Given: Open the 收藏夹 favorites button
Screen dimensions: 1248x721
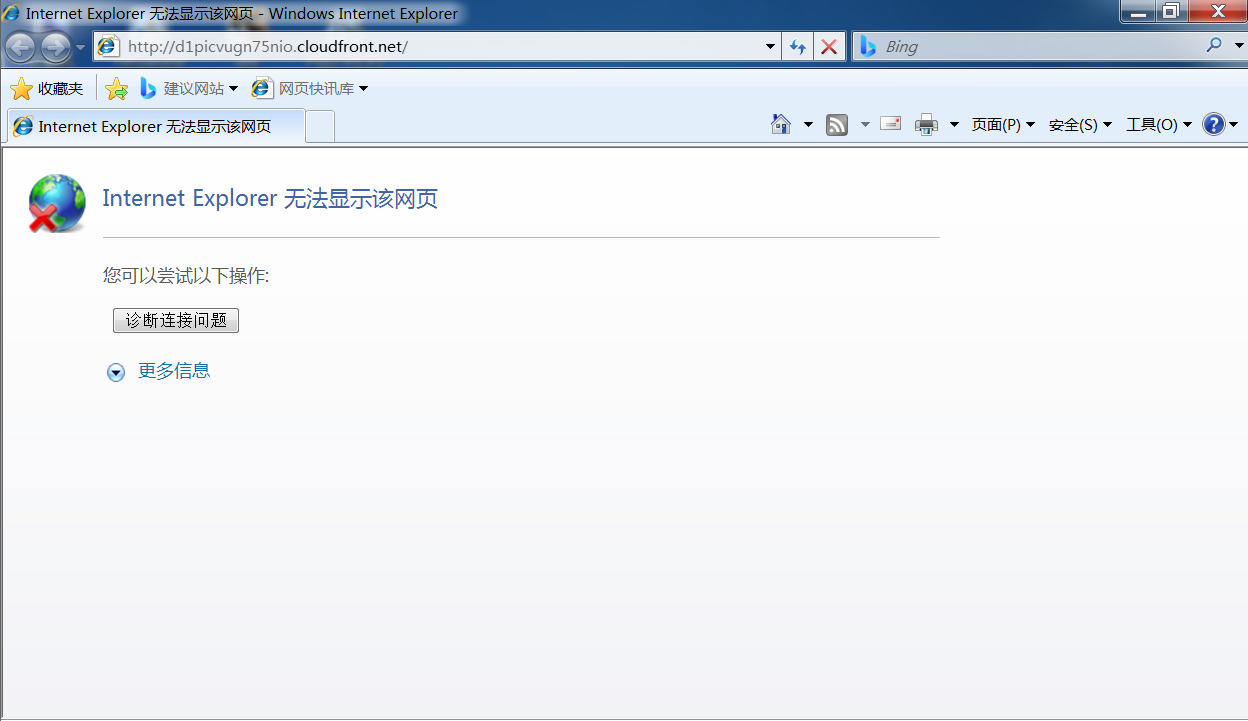Looking at the screenshot, I should (x=47, y=89).
